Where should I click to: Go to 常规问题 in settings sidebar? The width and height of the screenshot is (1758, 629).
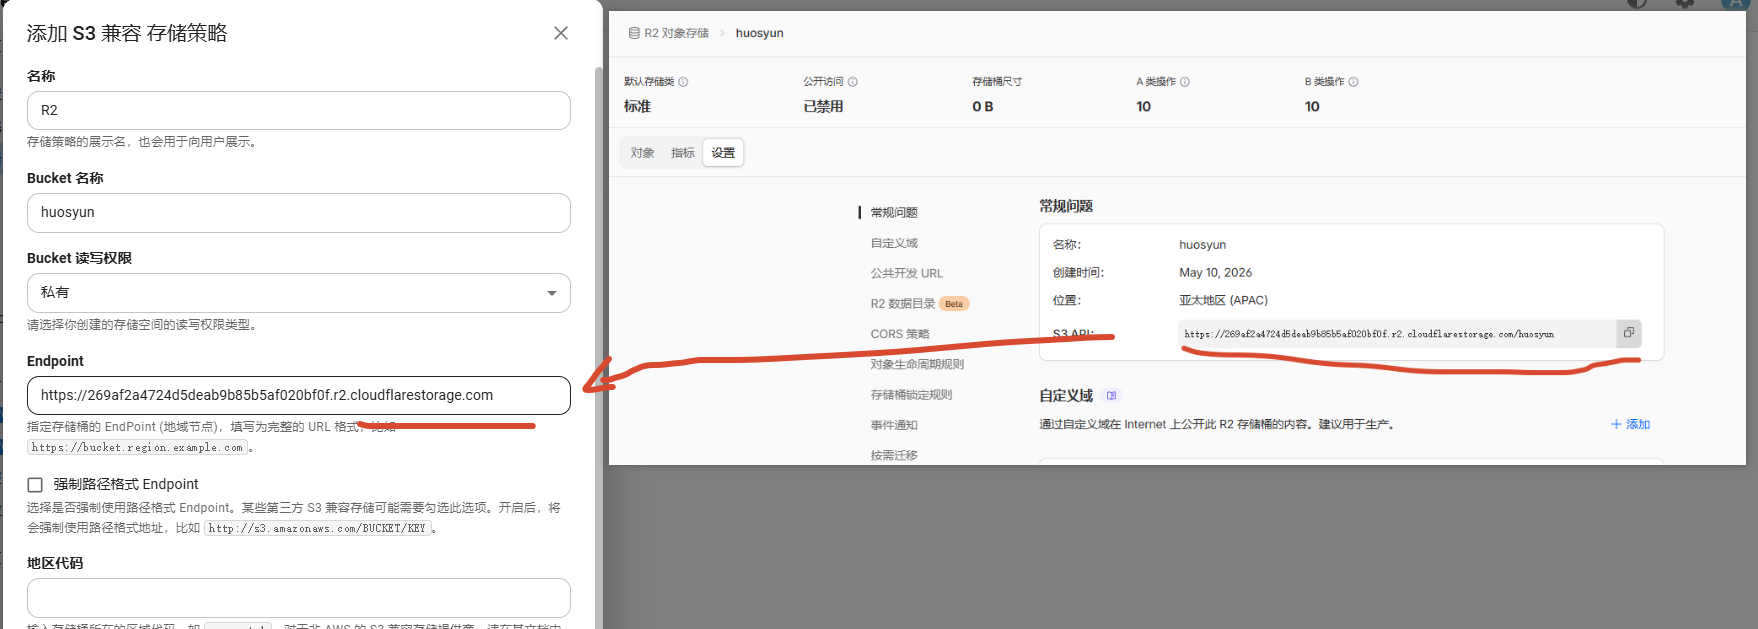(x=894, y=213)
